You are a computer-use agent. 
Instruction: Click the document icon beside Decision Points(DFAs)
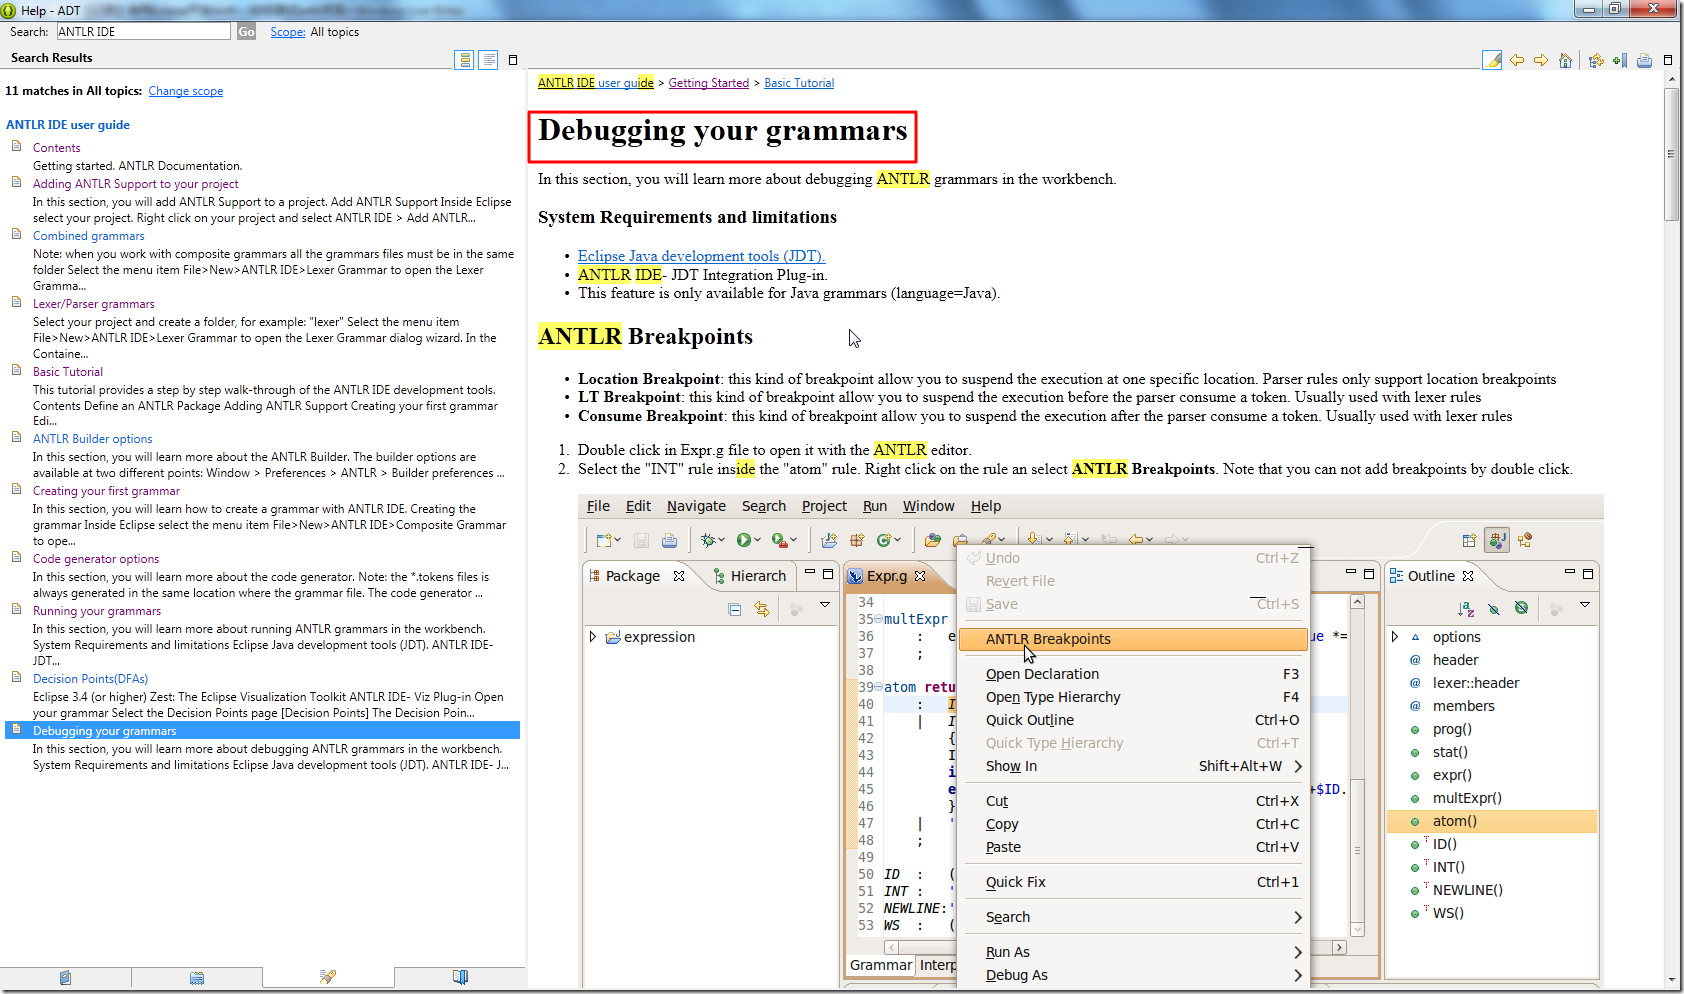click(17, 678)
